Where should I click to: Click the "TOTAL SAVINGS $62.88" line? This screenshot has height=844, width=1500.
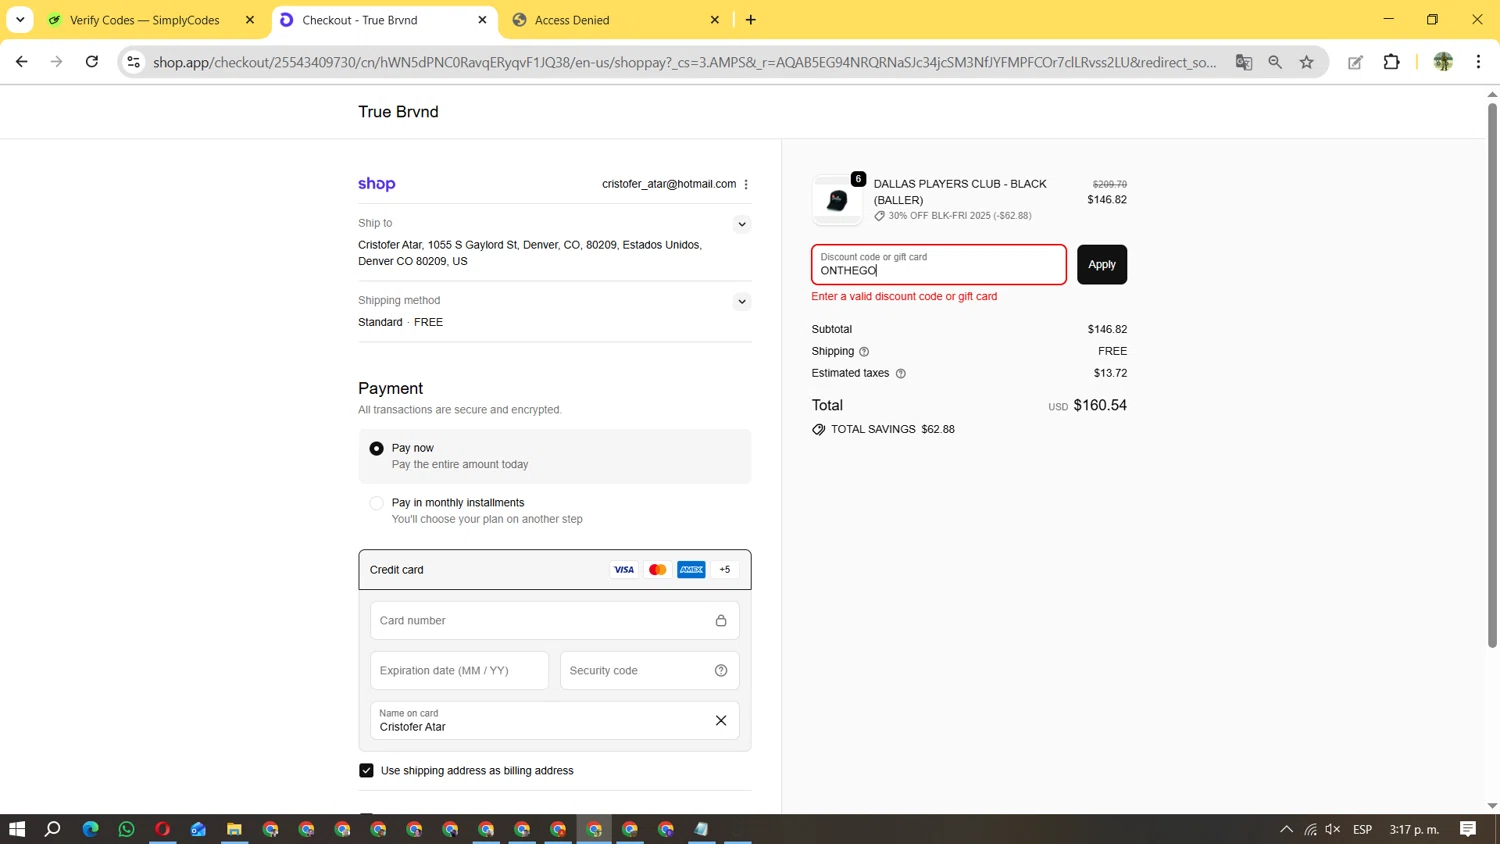pos(883,430)
